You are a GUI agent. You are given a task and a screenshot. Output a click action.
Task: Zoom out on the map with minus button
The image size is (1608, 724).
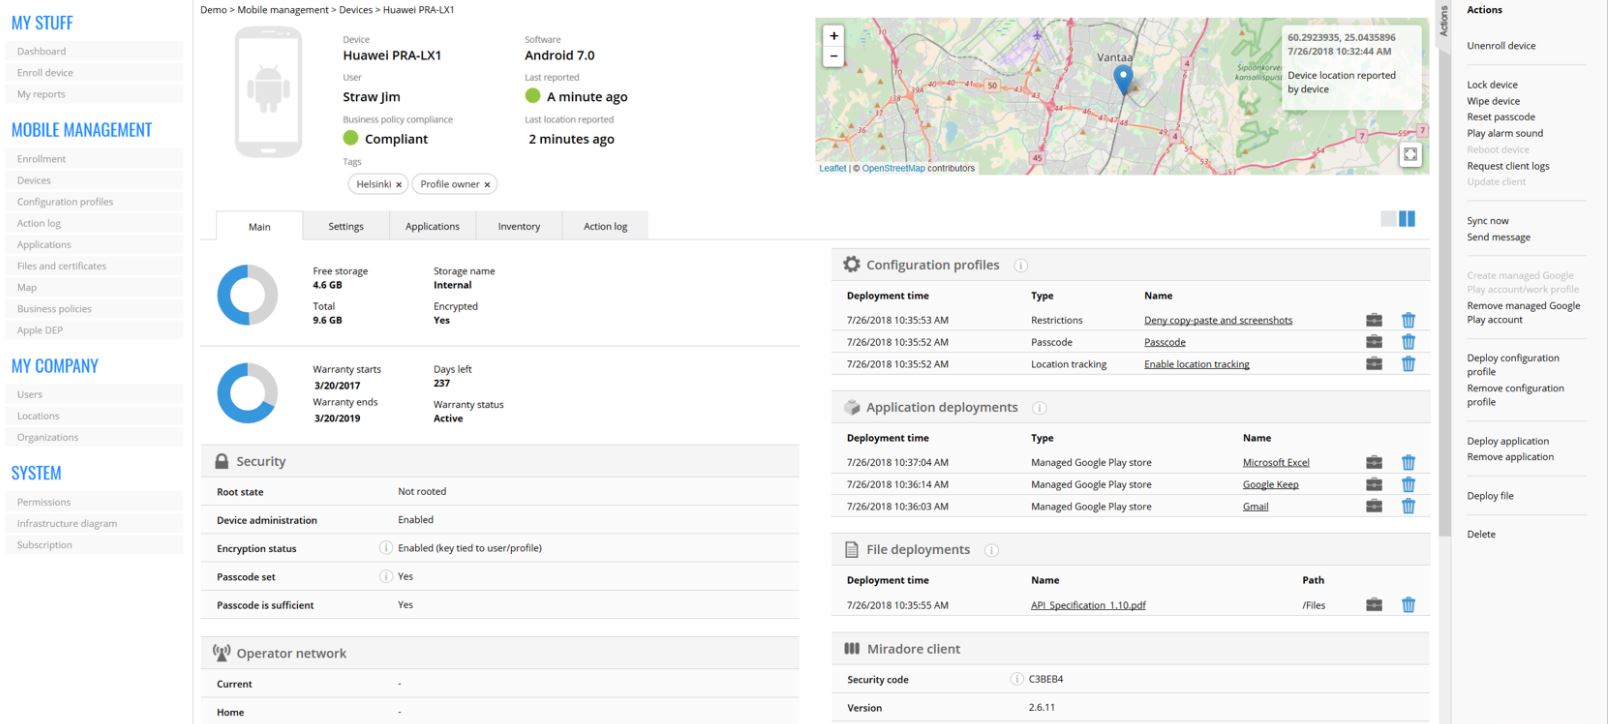tap(833, 57)
